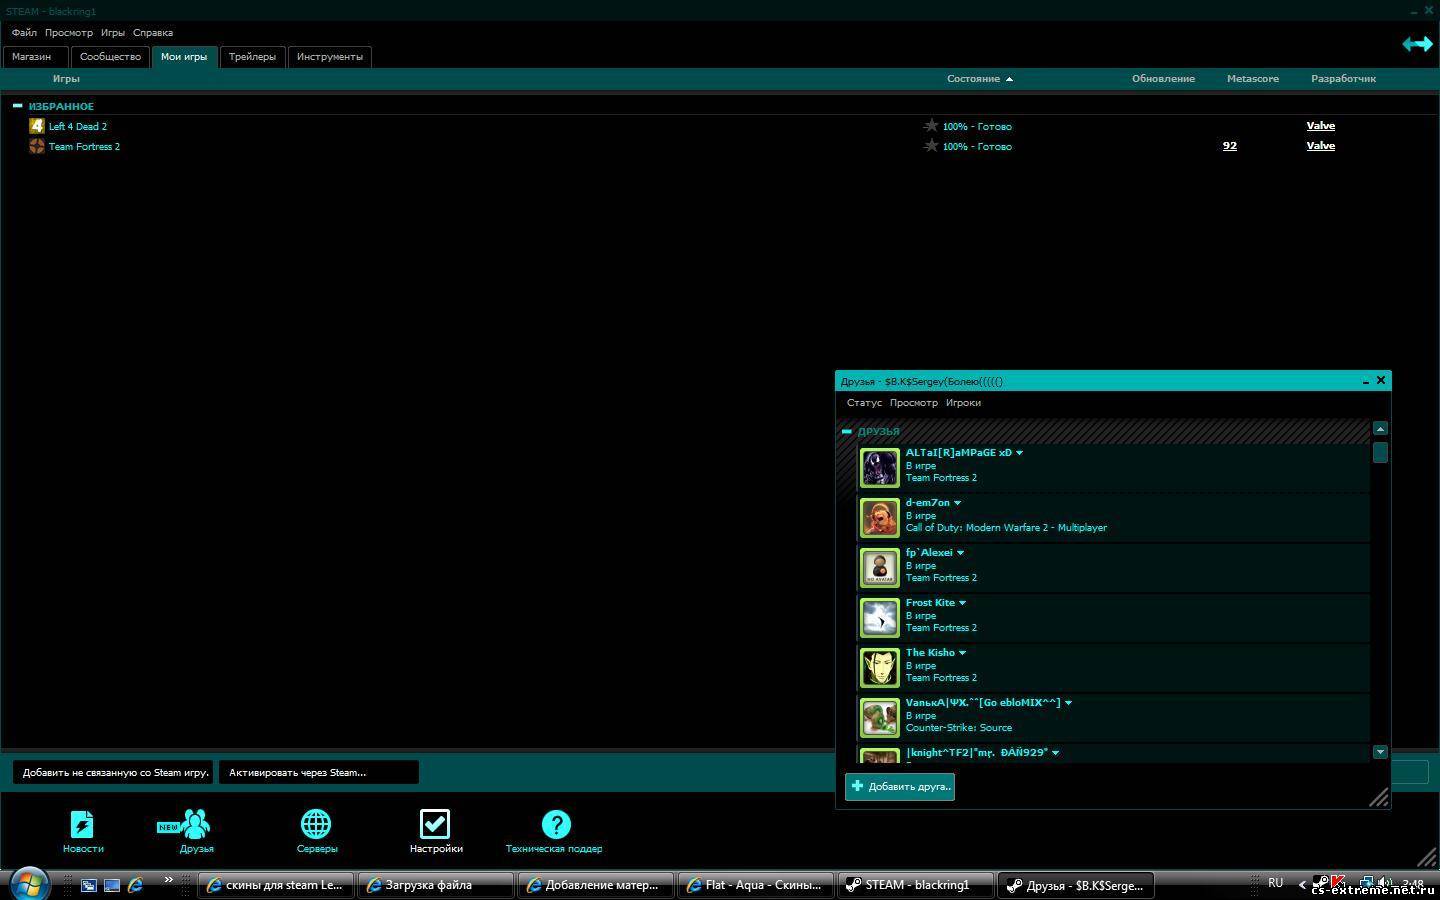1440x900 pixels.
Task: Open Техническая поддержка question mark icon
Action: tap(556, 824)
